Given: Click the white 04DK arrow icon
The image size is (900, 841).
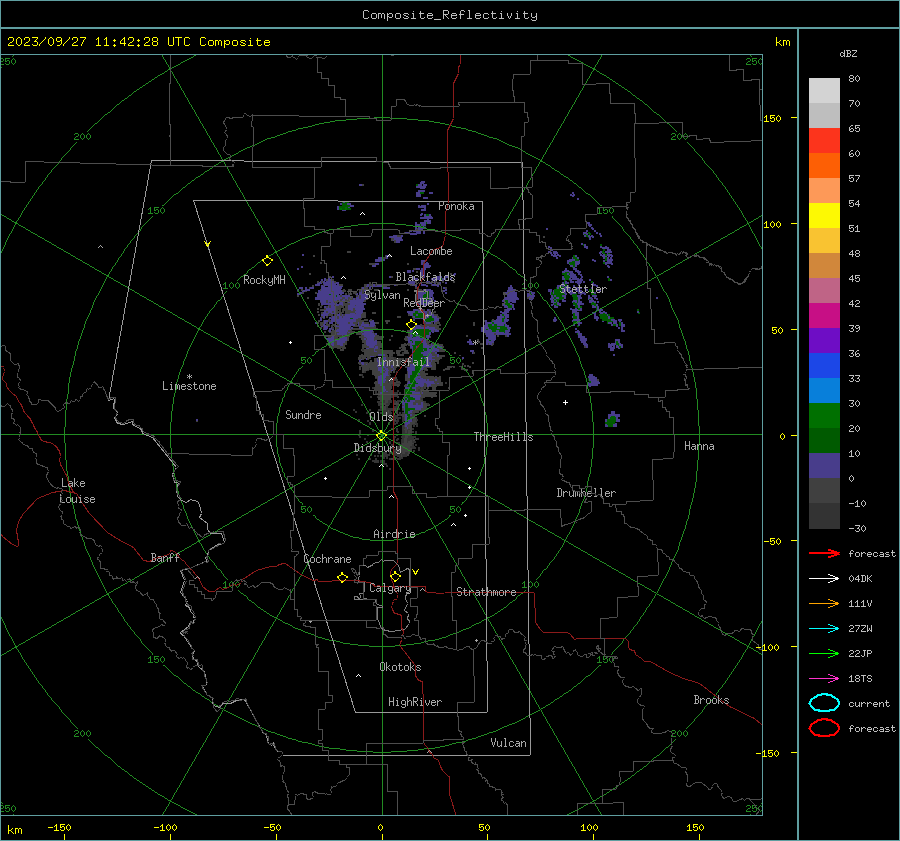Looking at the screenshot, I should pyautogui.click(x=824, y=578).
